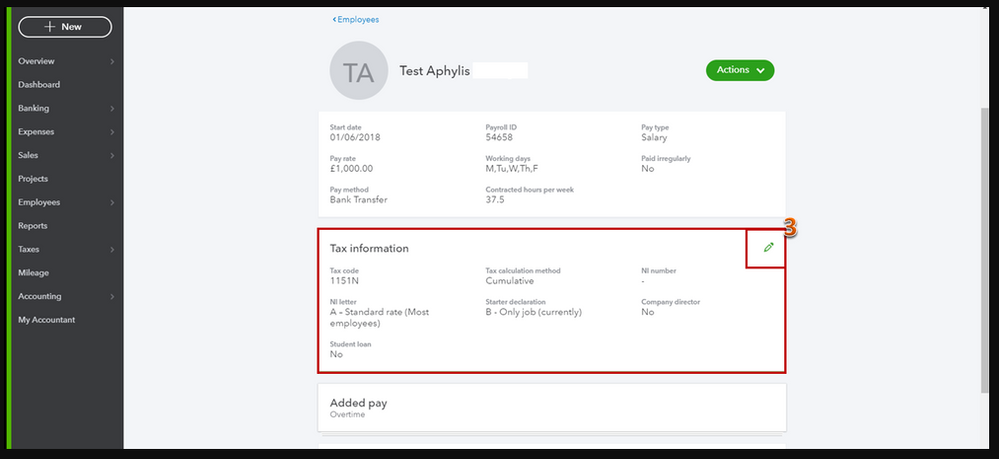The image size is (999, 459).
Task: Click the Payroll ID value 54658
Action: click(499, 138)
